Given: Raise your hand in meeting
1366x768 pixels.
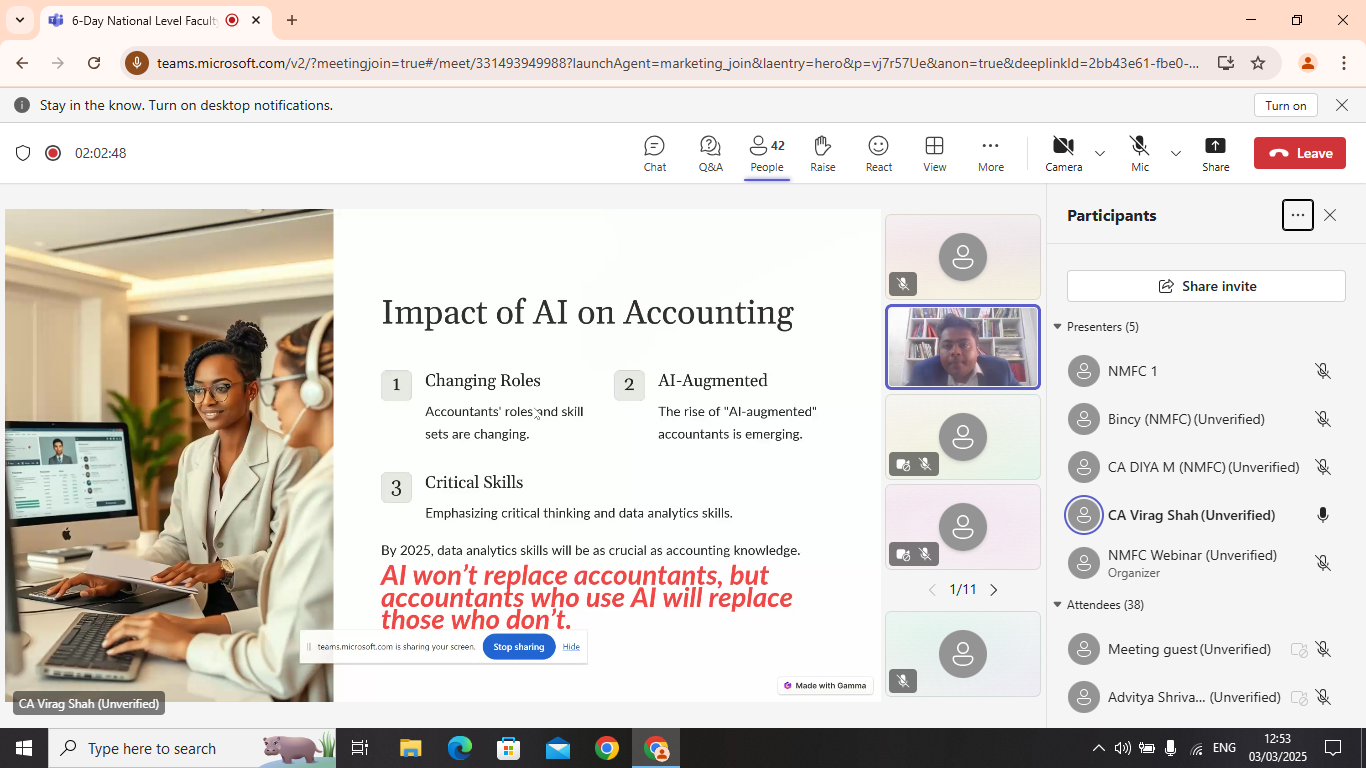Looking at the screenshot, I should click(x=822, y=154).
